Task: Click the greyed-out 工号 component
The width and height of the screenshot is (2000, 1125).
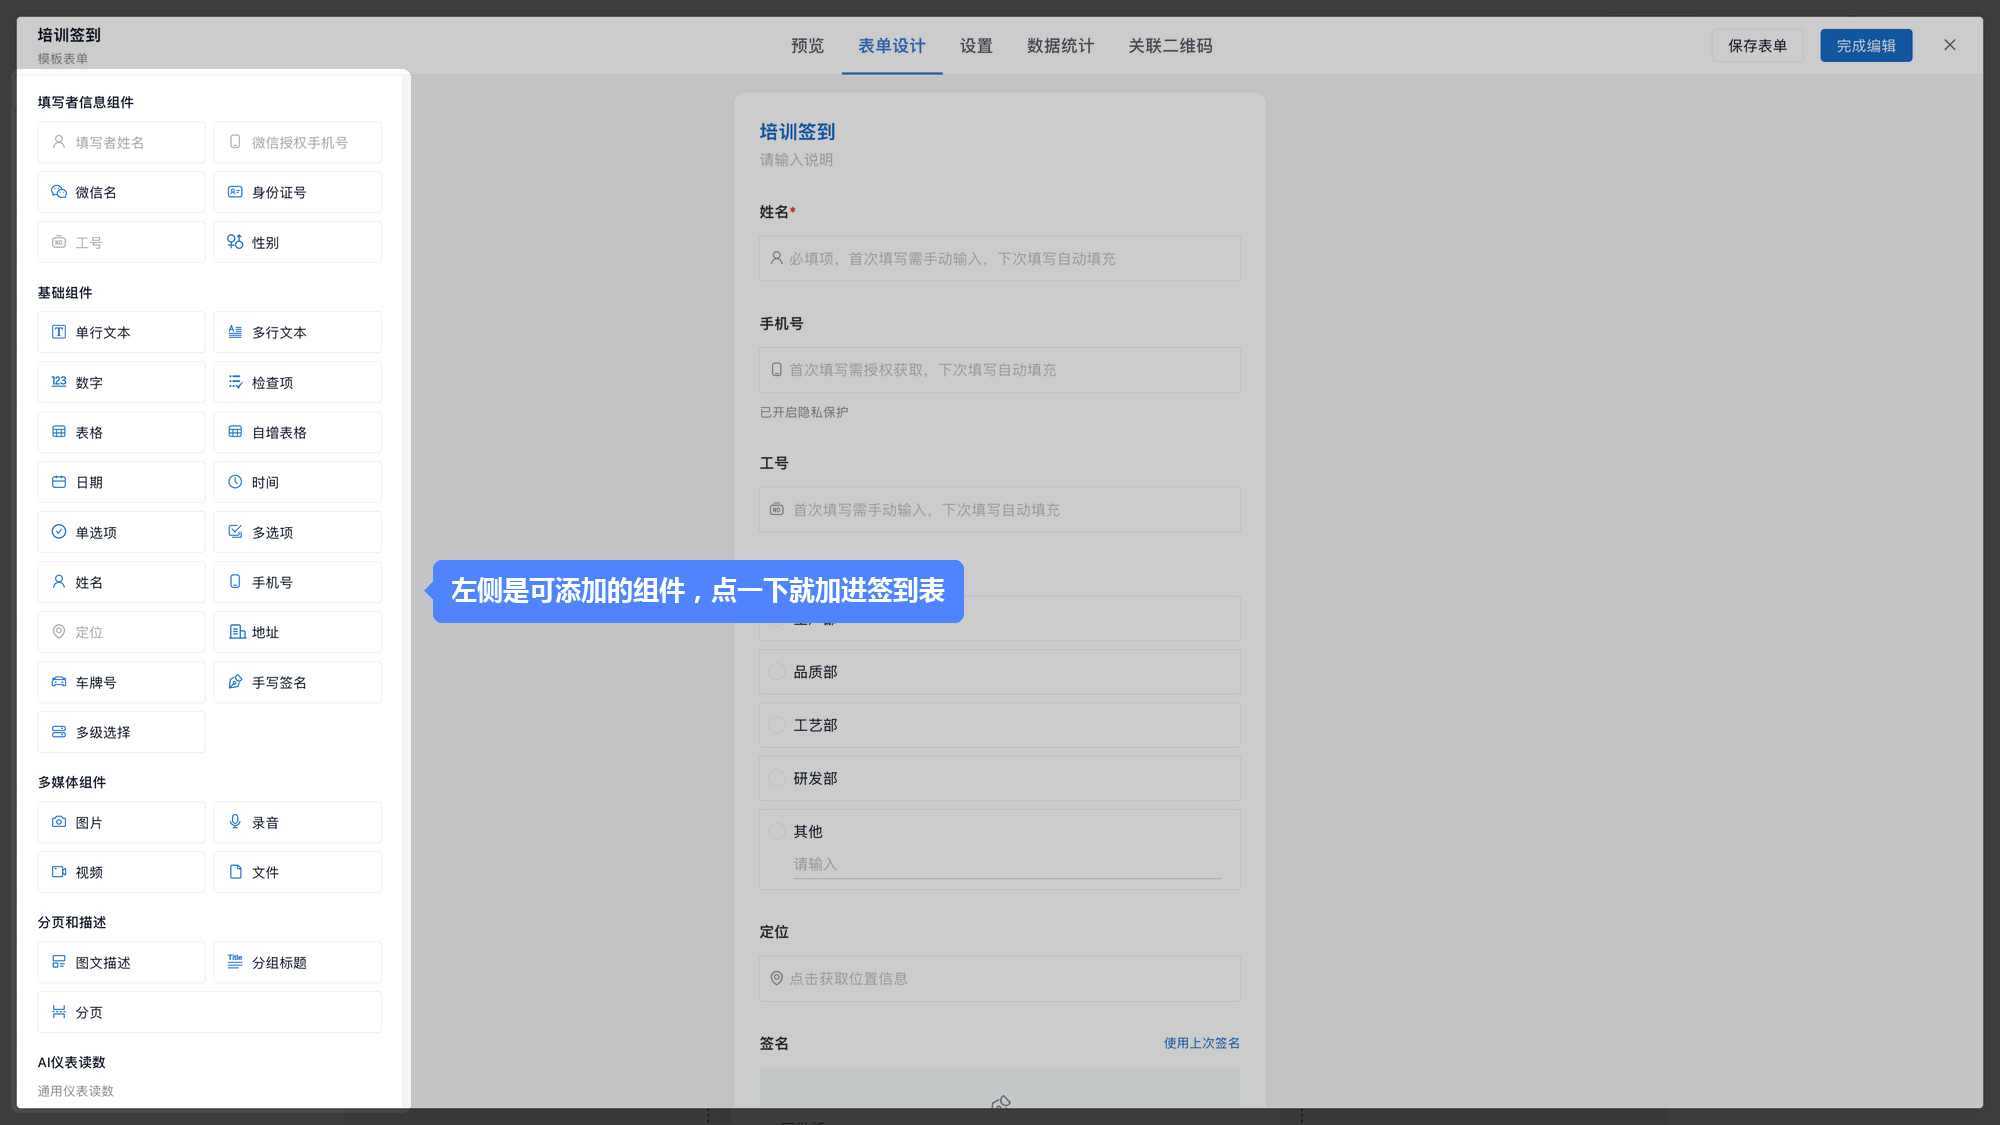Action: pyautogui.click(x=121, y=242)
